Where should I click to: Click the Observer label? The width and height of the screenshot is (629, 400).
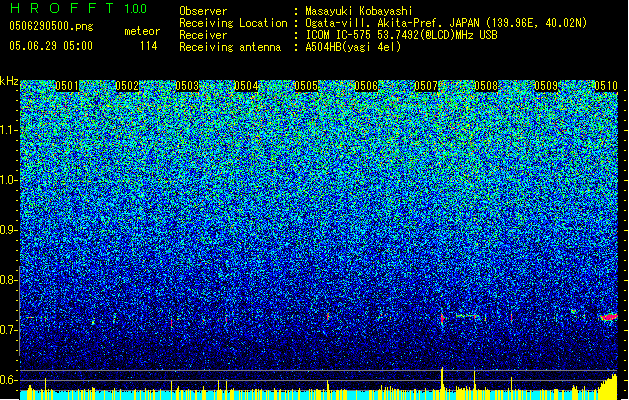point(203,11)
